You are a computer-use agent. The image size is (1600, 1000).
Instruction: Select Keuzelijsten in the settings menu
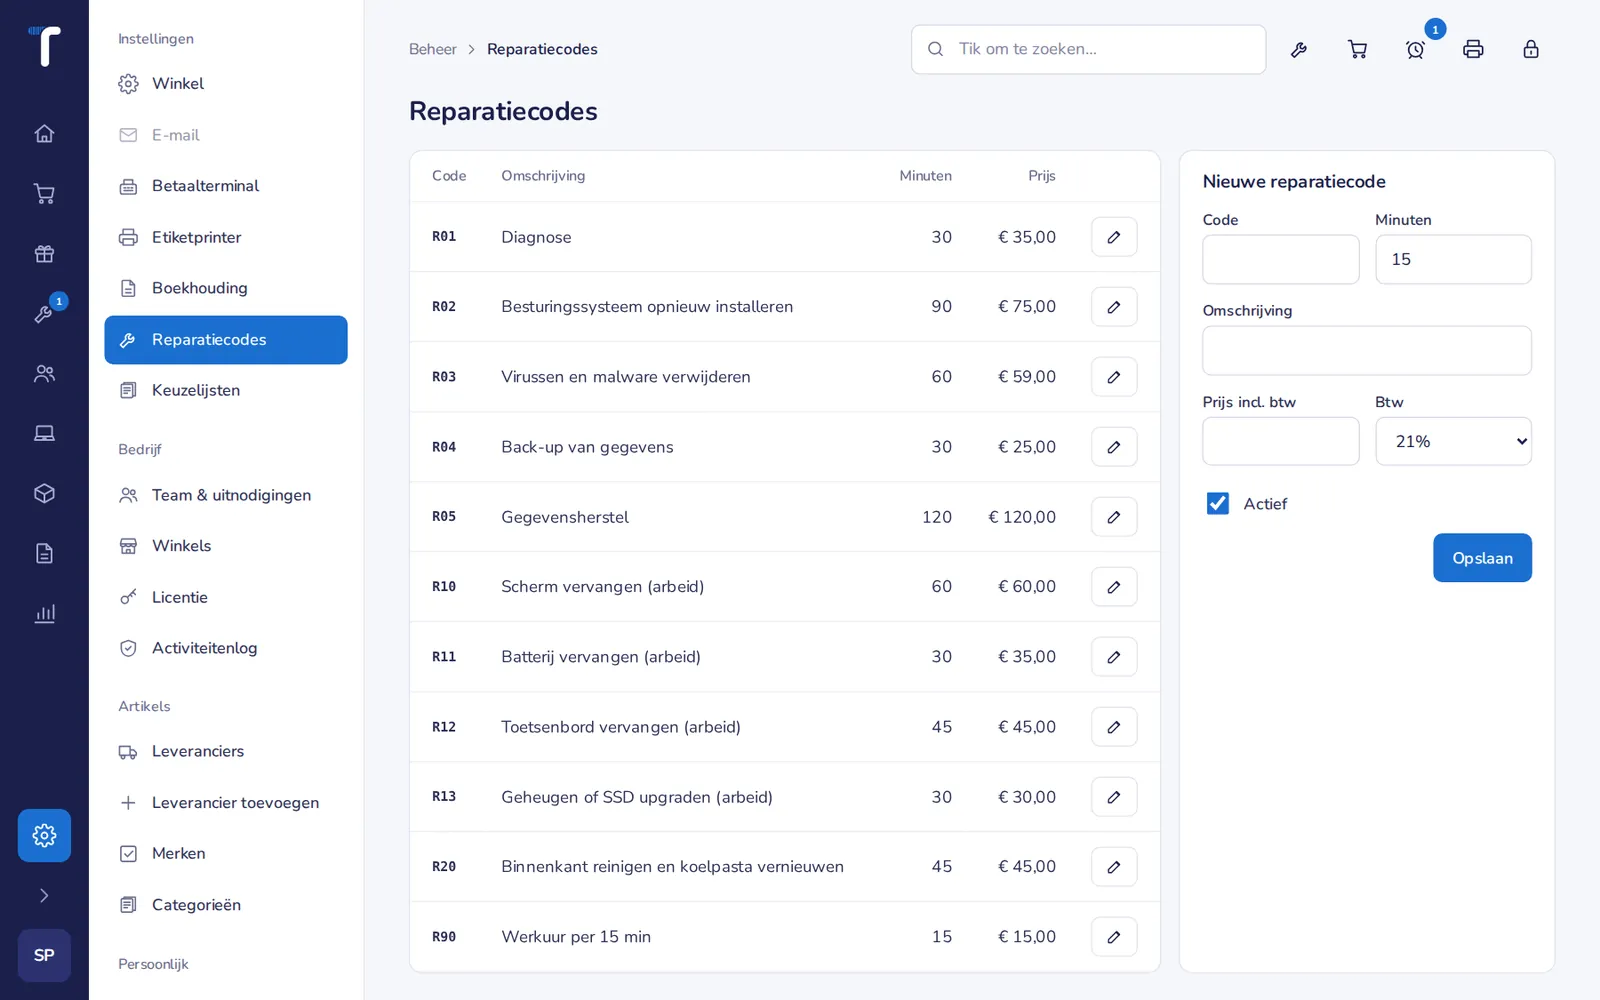226,391
